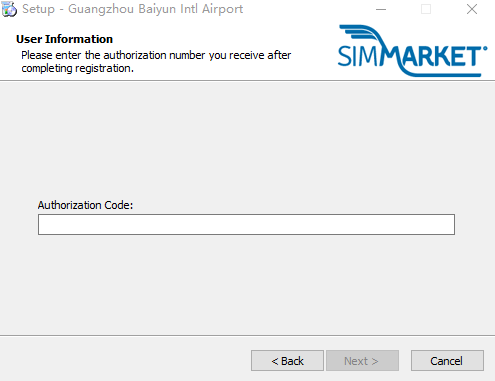Click the greyed-out maximize button
Screen dimensions: 495x381
(426, 9)
